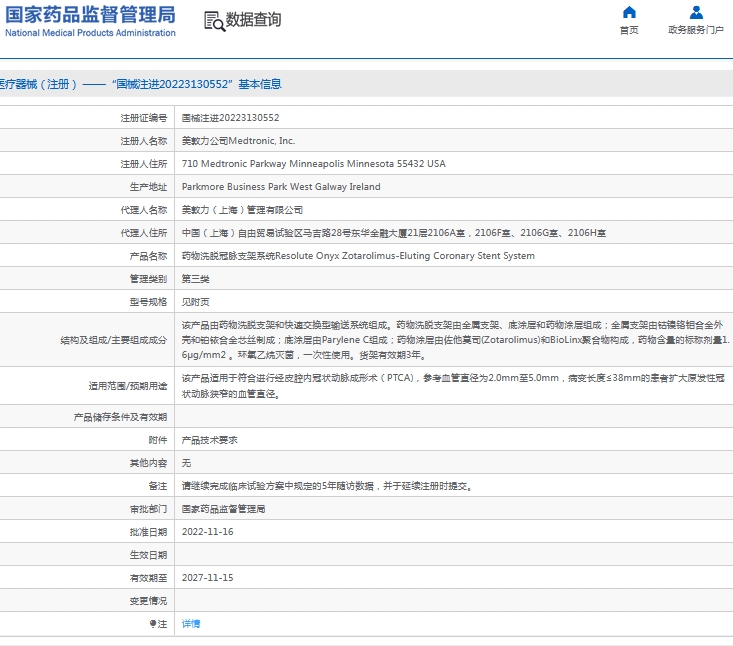This screenshot has width=733, height=646.
Task: Click the 政务服务门户 text label
Action: tap(696, 30)
